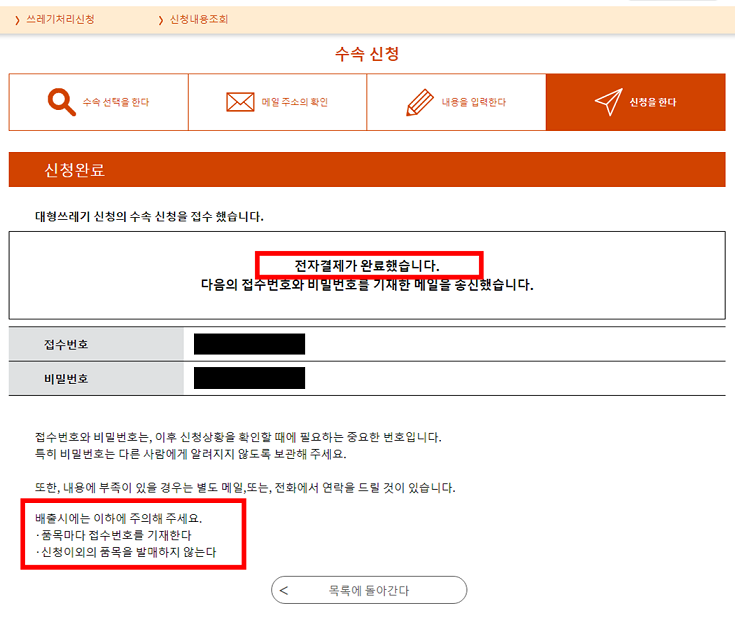The width and height of the screenshot is (735, 618).
Task: Click the redacted 비밀번호 value
Action: (x=249, y=378)
